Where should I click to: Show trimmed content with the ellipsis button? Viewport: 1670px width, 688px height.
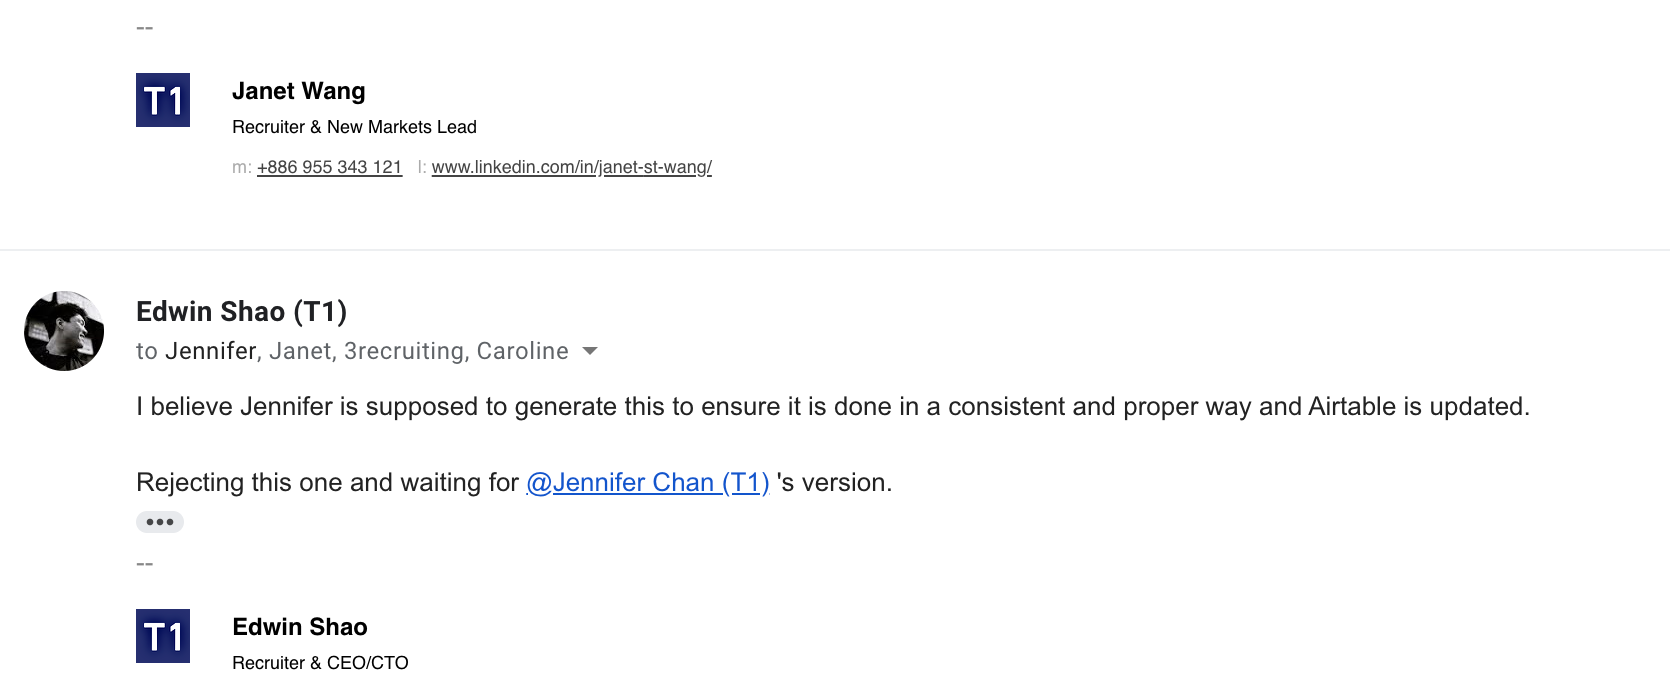pyautogui.click(x=160, y=522)
